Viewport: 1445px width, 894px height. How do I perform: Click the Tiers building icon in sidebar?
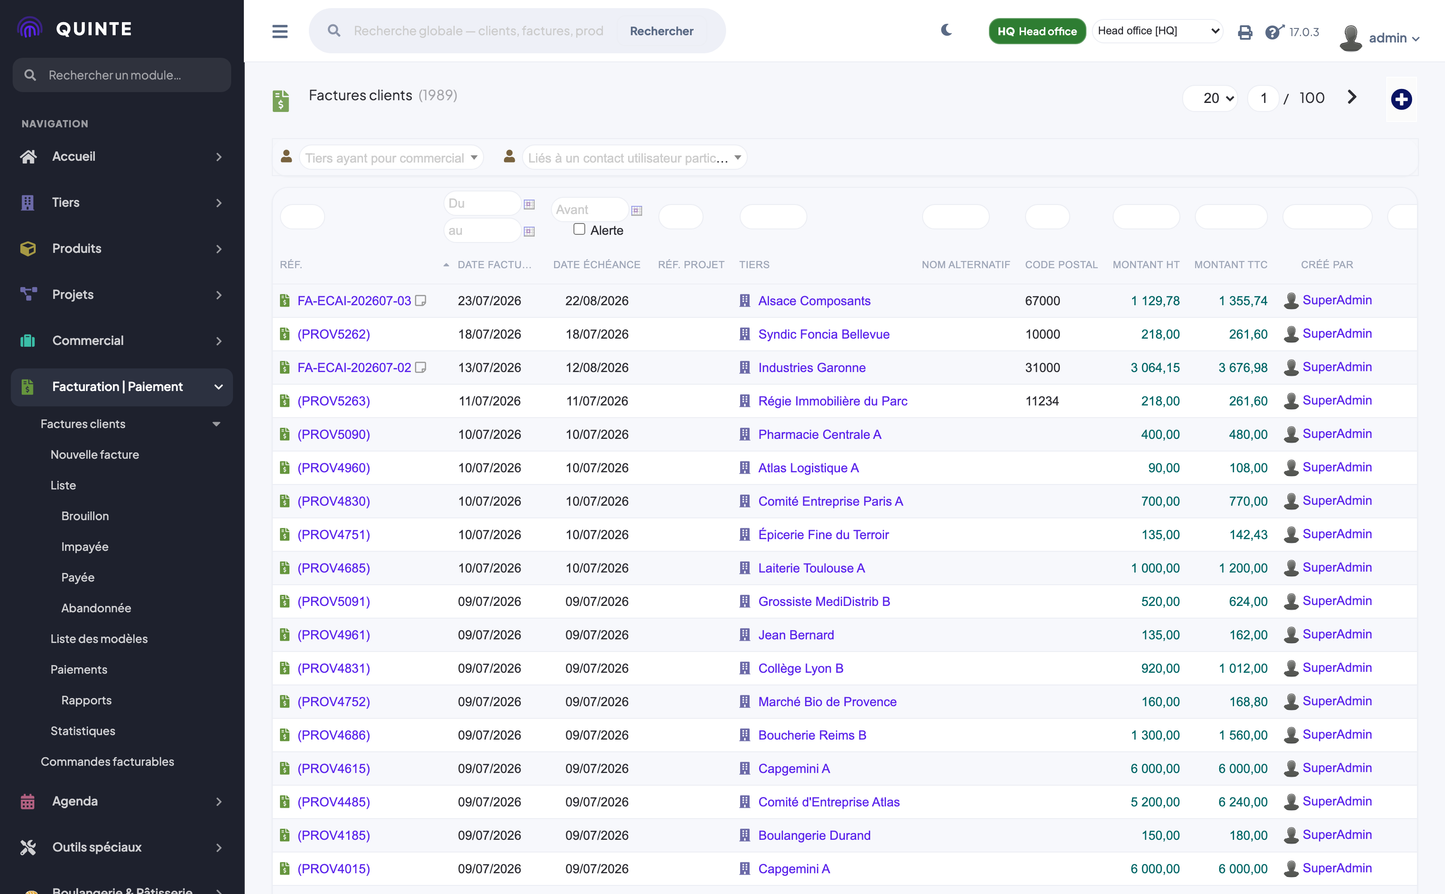(x=28, y=202)
